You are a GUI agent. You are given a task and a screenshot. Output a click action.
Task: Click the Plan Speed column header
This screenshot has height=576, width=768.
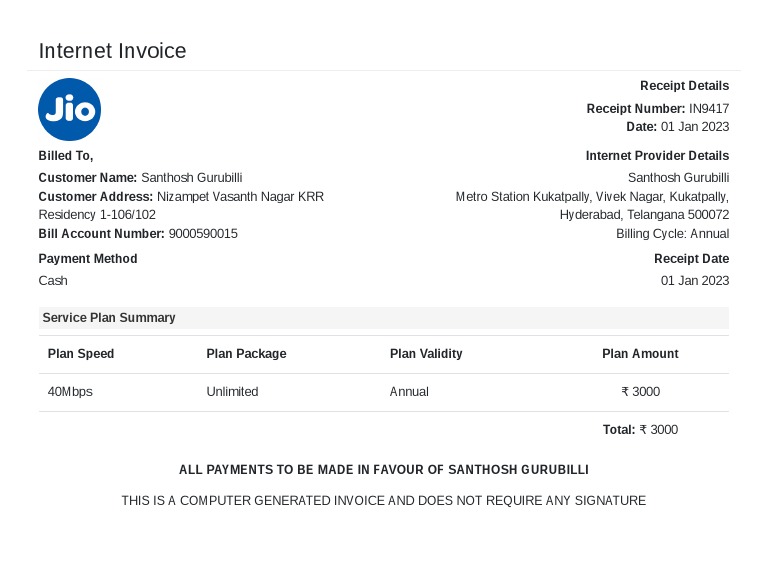(x=81, y=354)
